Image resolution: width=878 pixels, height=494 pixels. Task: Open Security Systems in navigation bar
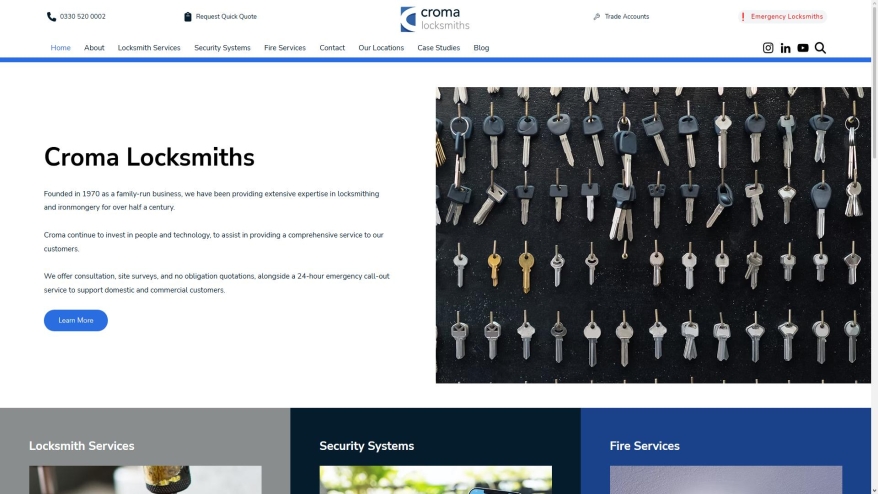click(222, 48)
